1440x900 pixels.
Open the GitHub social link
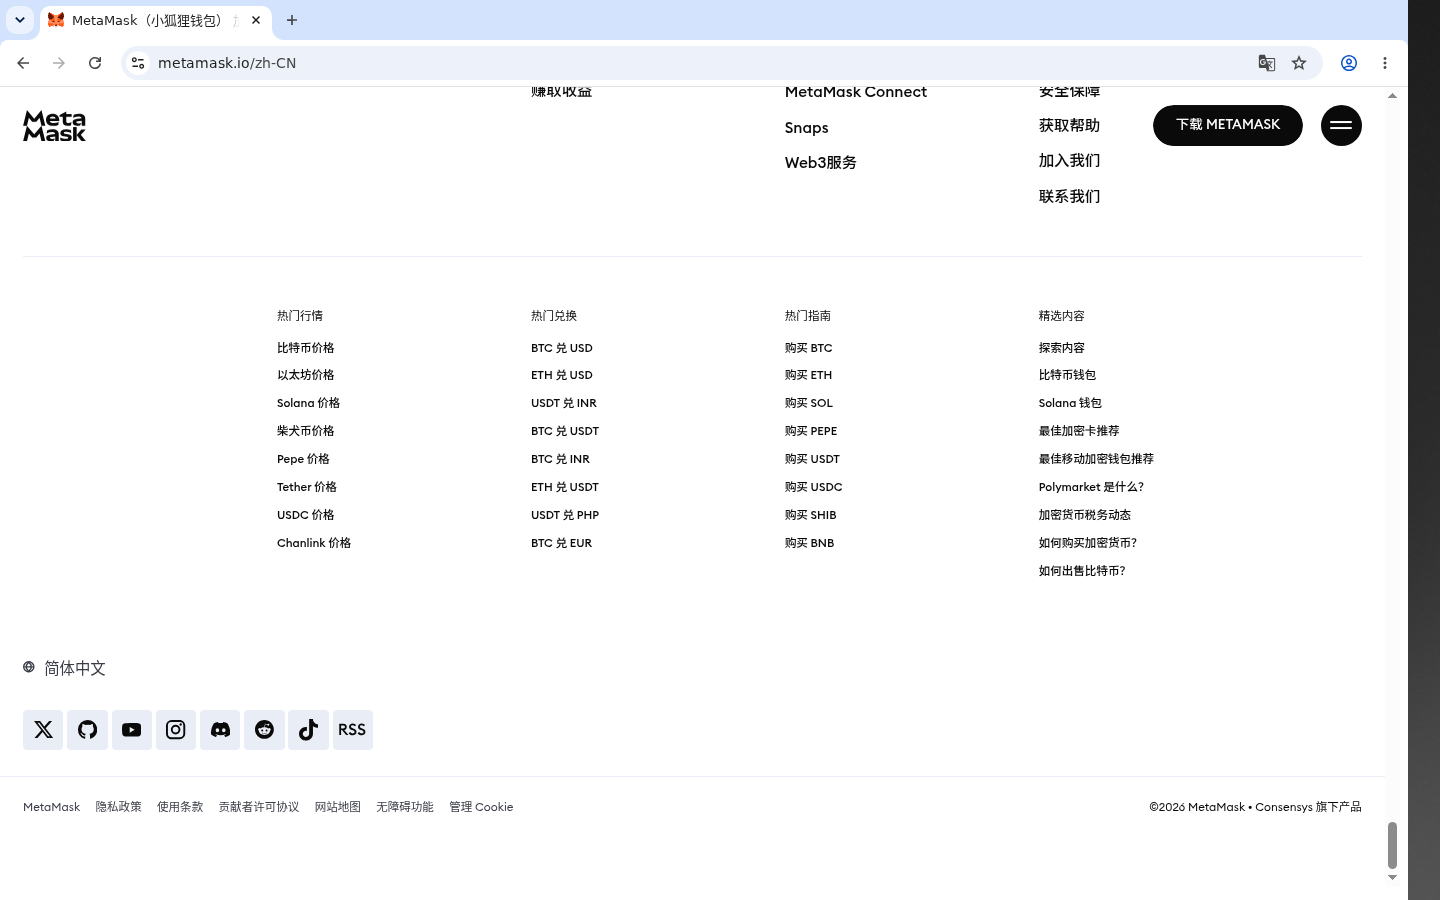coord(87,730)
